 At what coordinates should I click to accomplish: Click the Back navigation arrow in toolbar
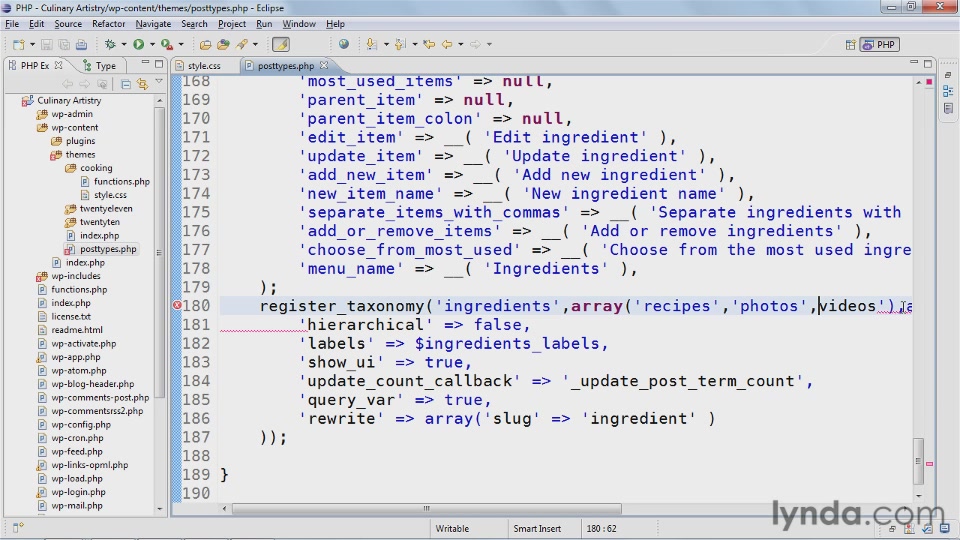pos(447,44)
